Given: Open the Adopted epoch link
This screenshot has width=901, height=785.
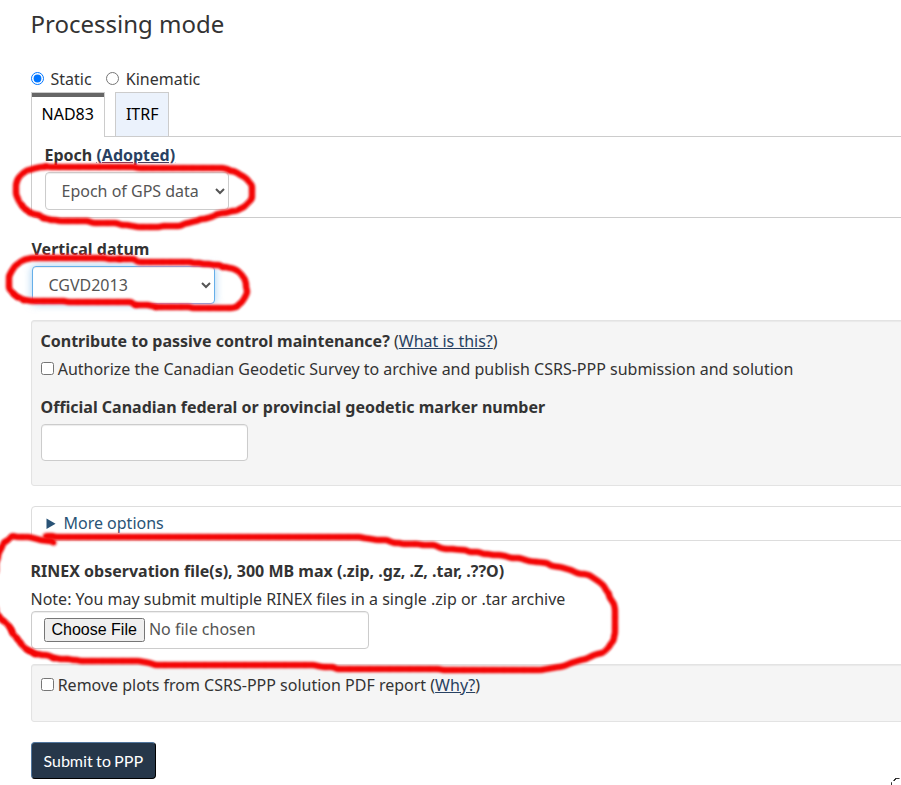Looking at the screenshot, I should 136,155.
